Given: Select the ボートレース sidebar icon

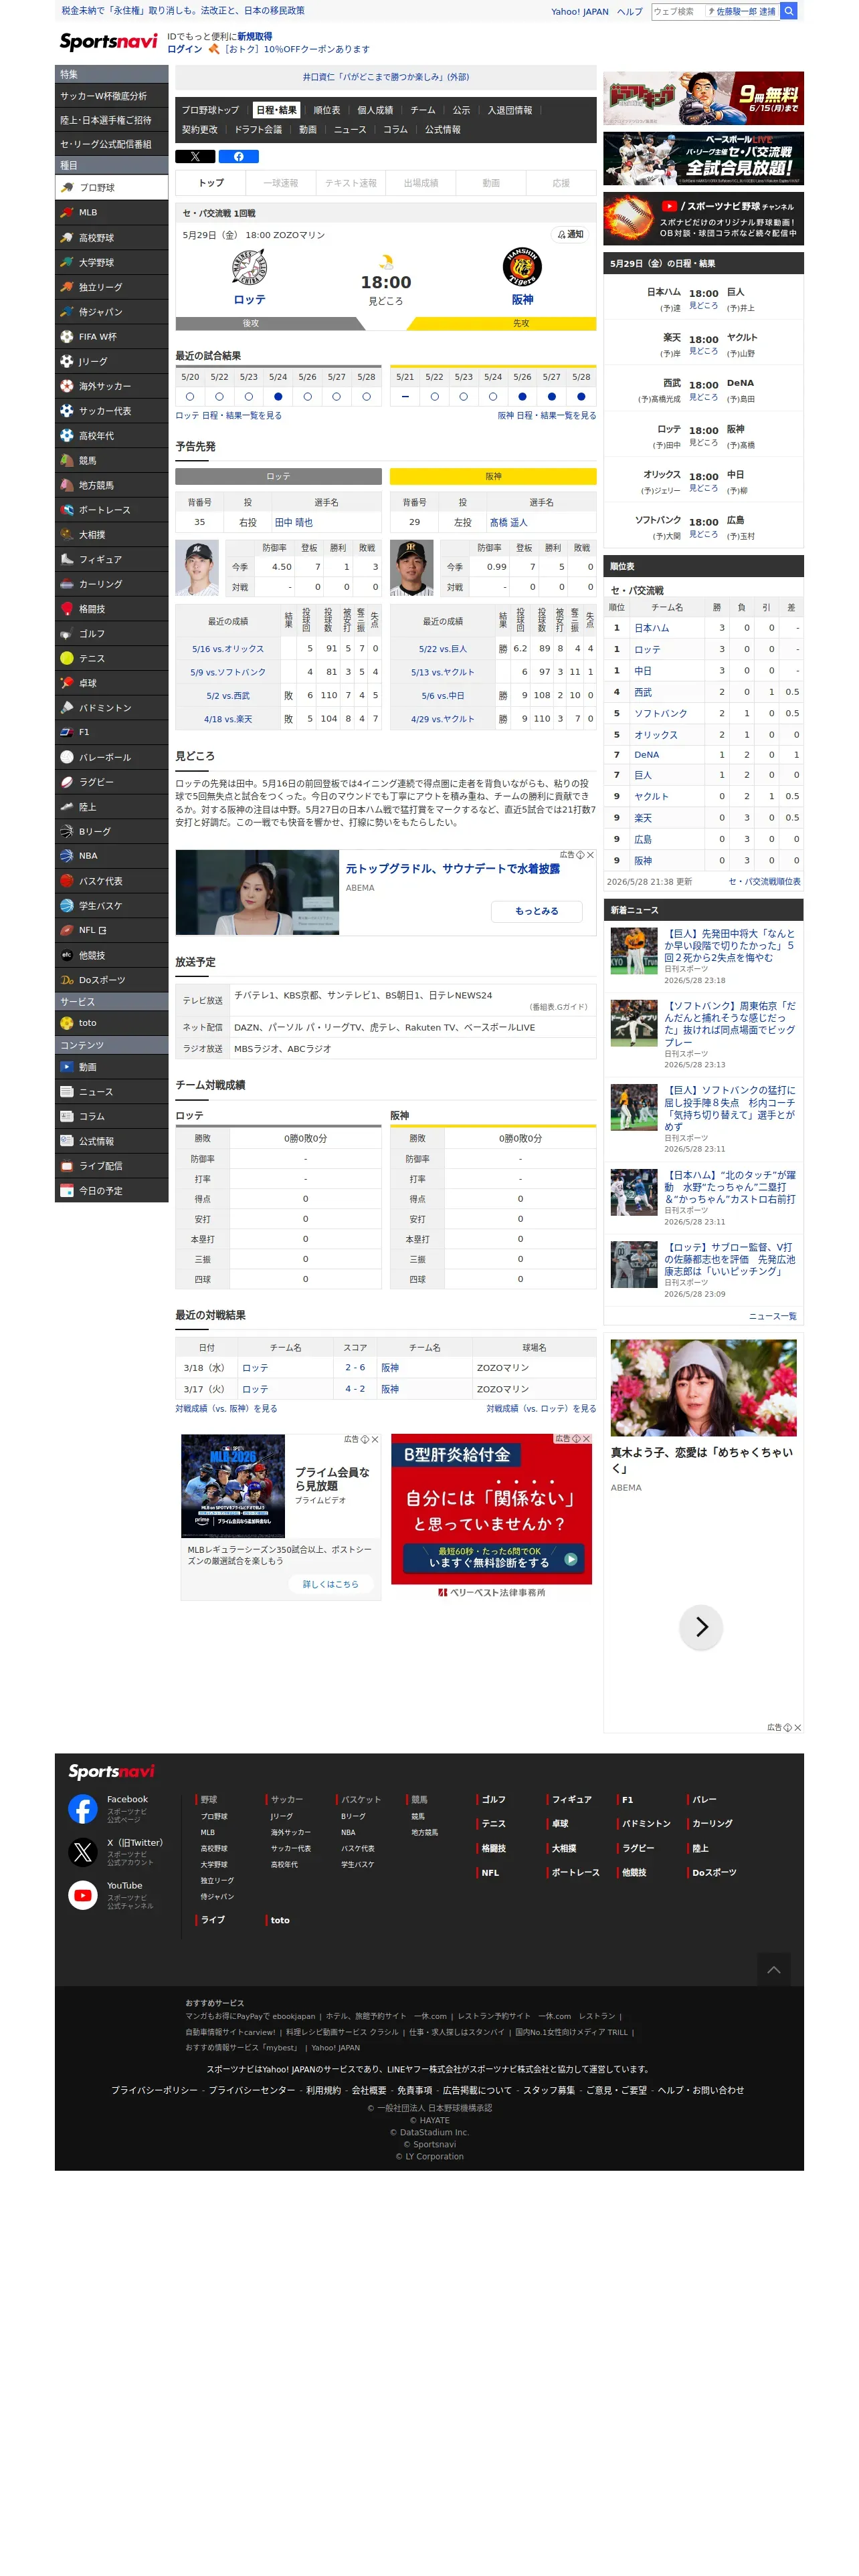Looking at the screenshot, I should coord(67,510).
